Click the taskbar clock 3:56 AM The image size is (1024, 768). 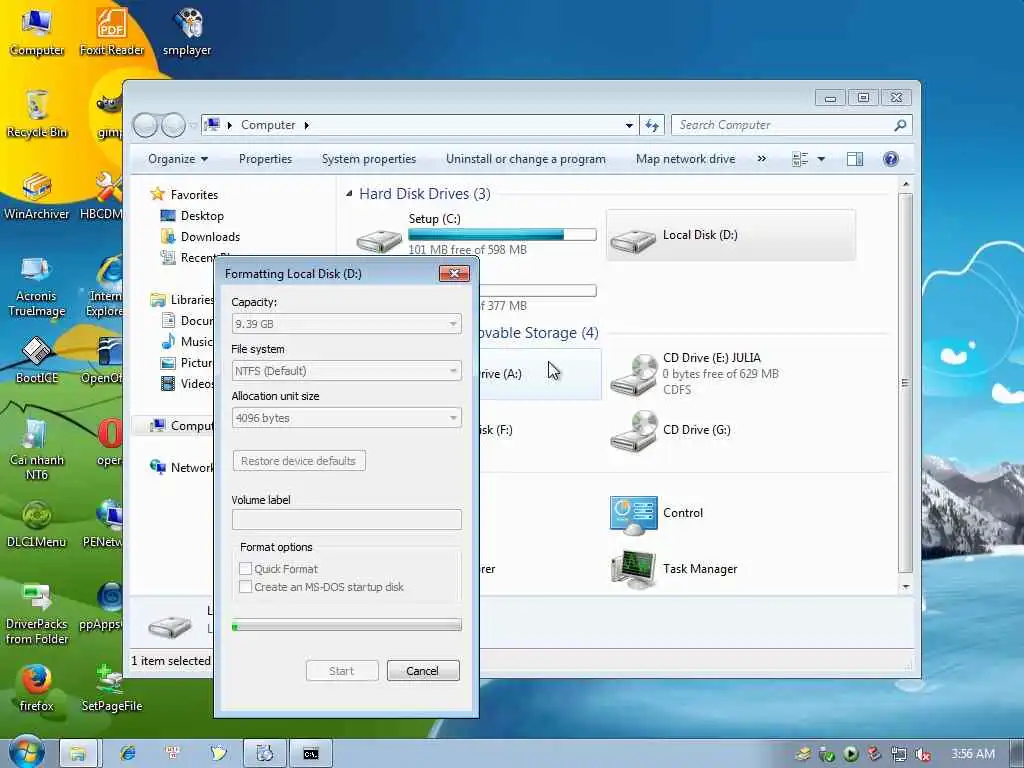[972, 754]
